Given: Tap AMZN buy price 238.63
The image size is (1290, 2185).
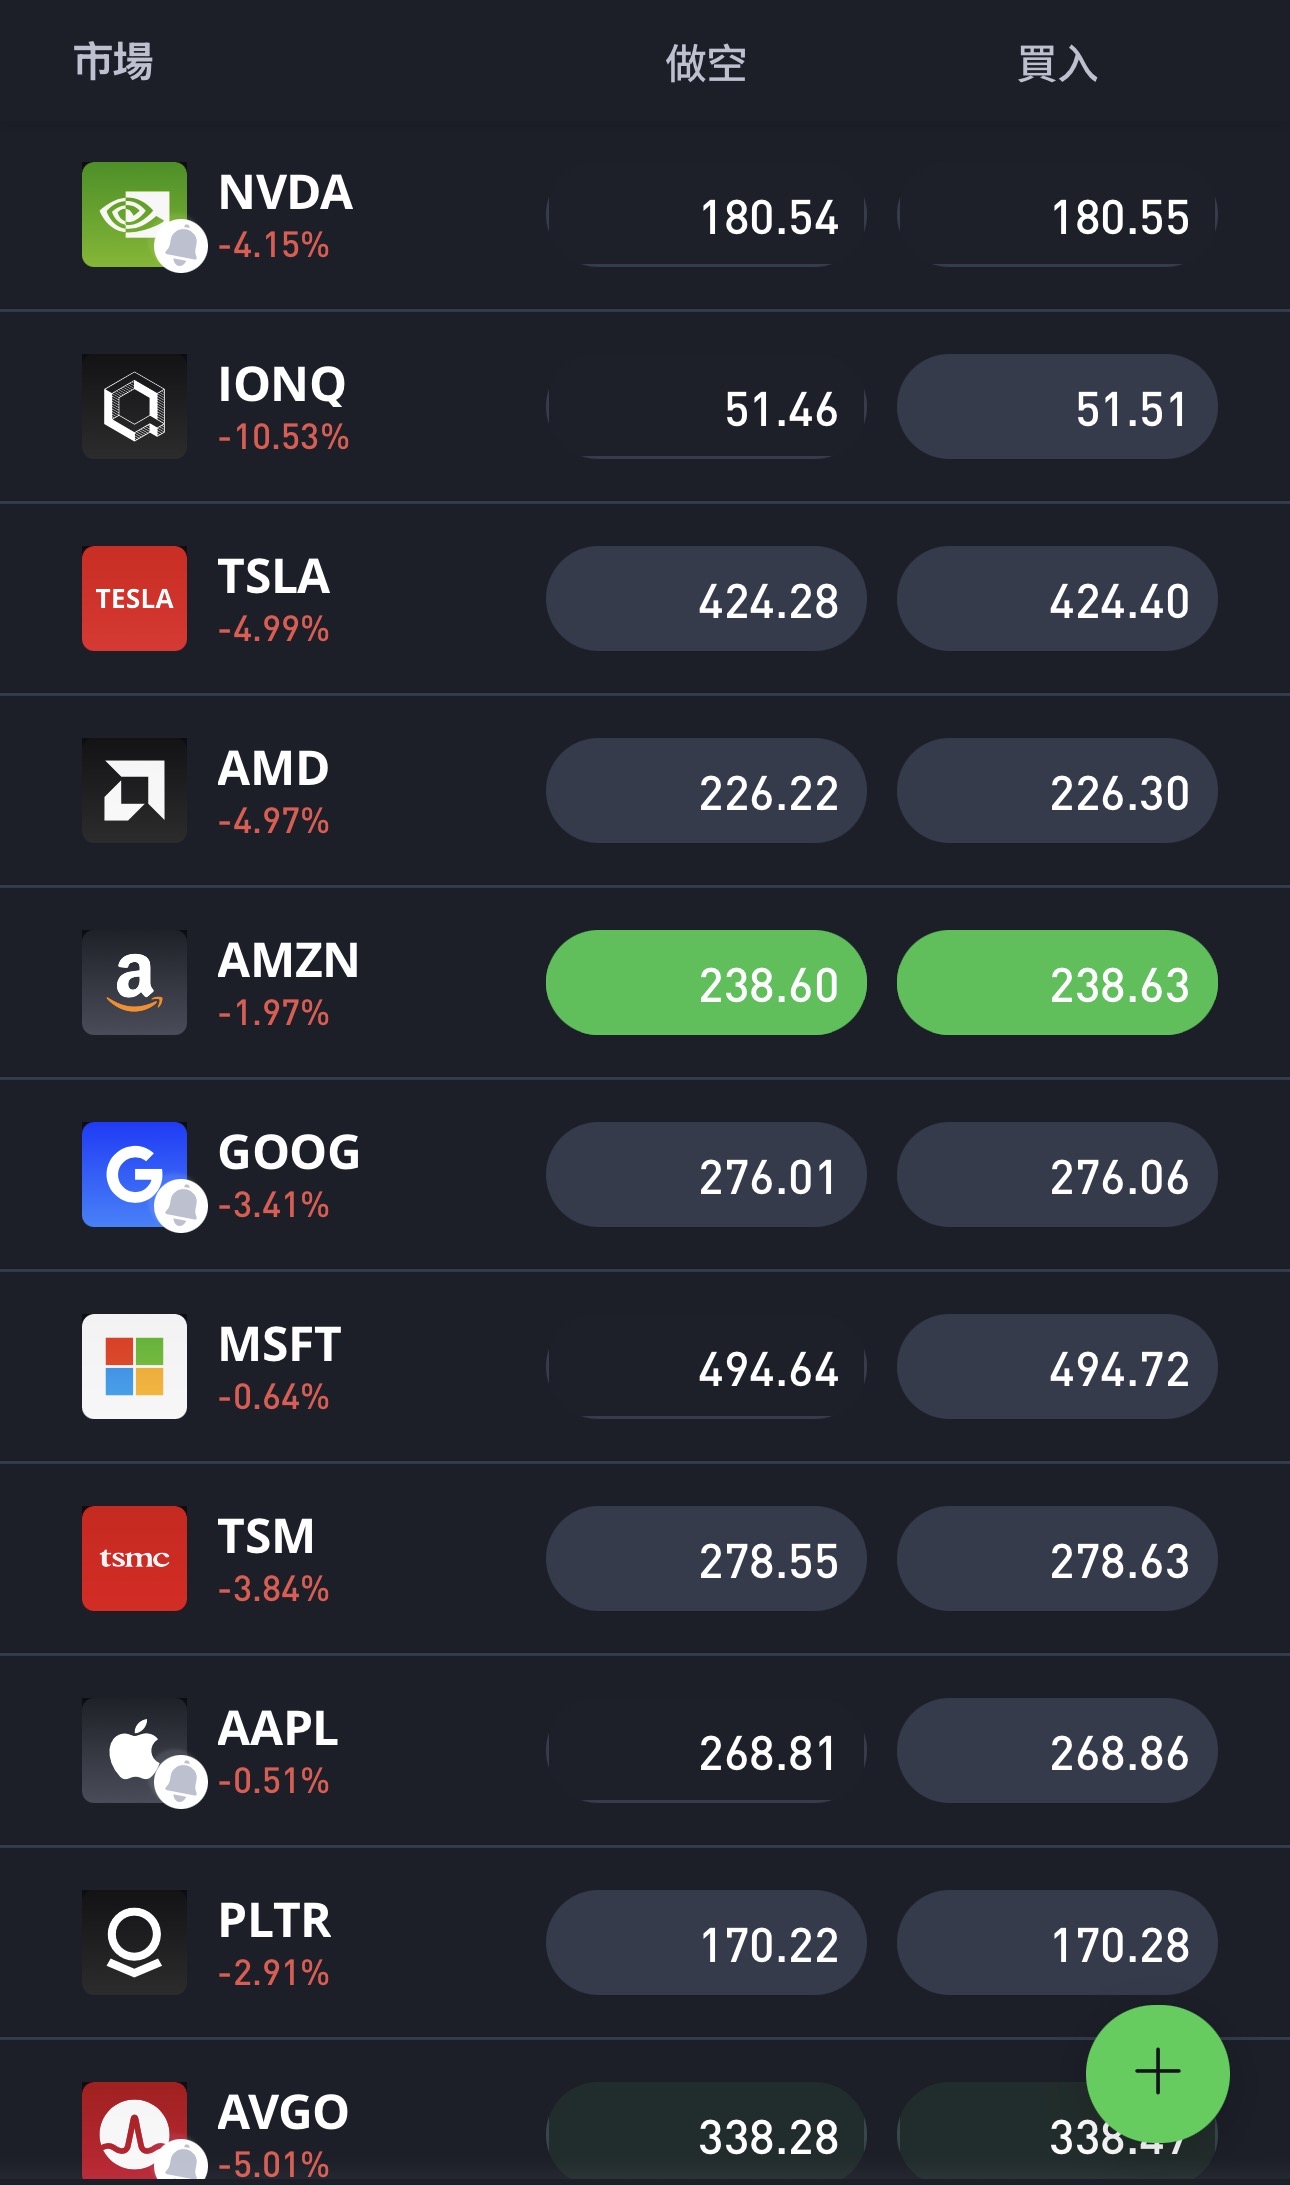Looking at the screenshot, I should point(1057,983).
